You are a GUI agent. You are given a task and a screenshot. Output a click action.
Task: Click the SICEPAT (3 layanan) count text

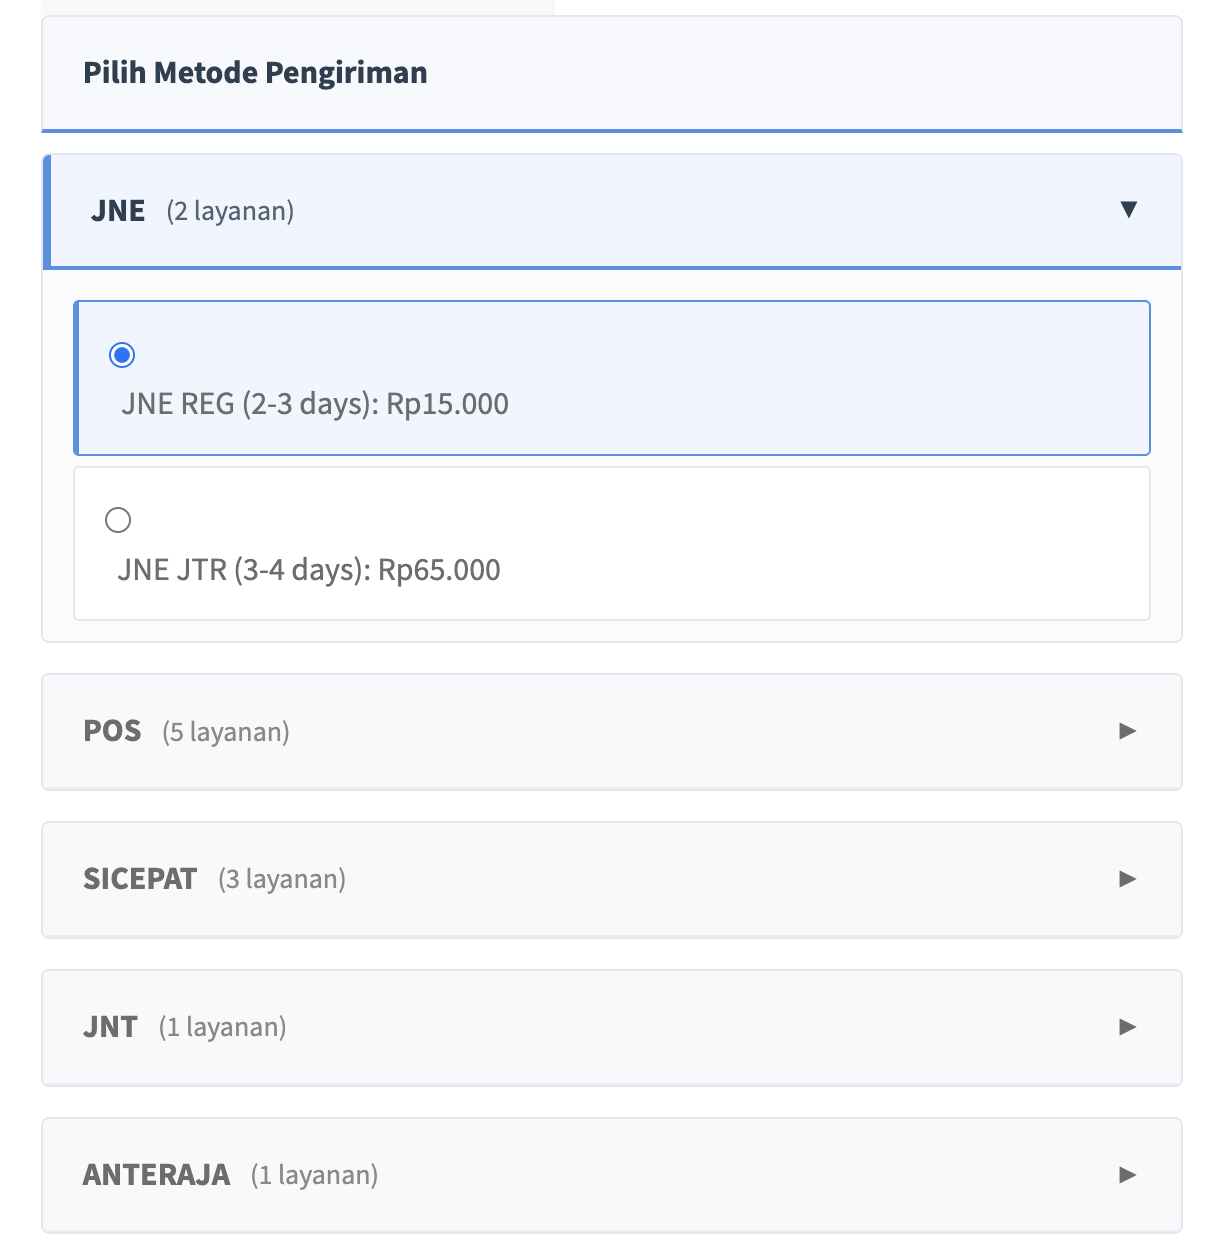click(282, 879)
